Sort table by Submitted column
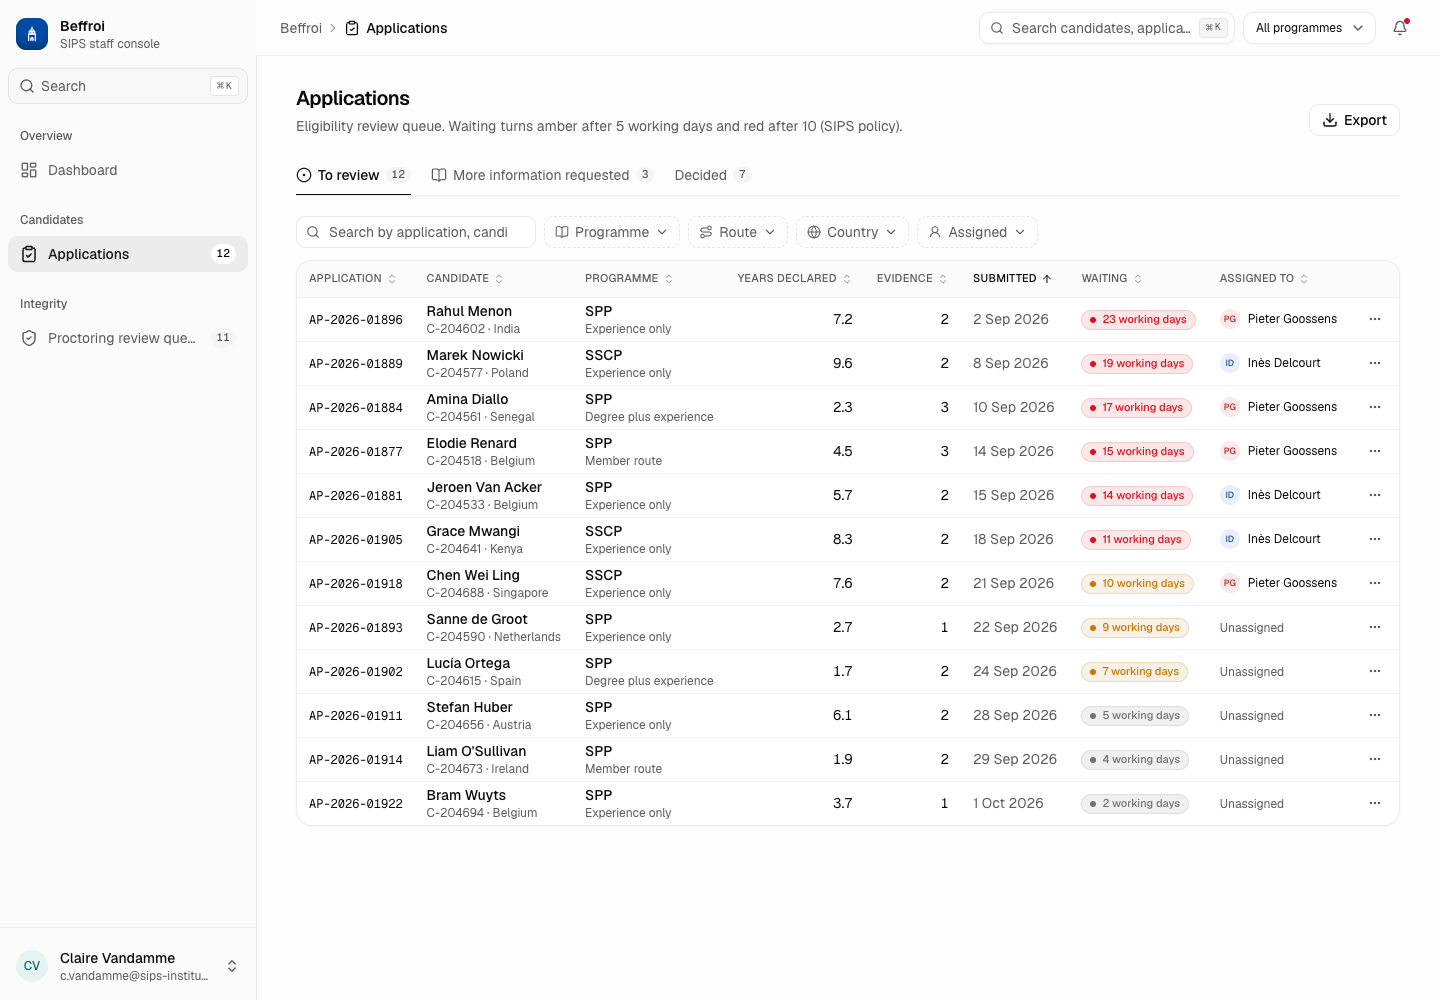 pos(1012,279)
